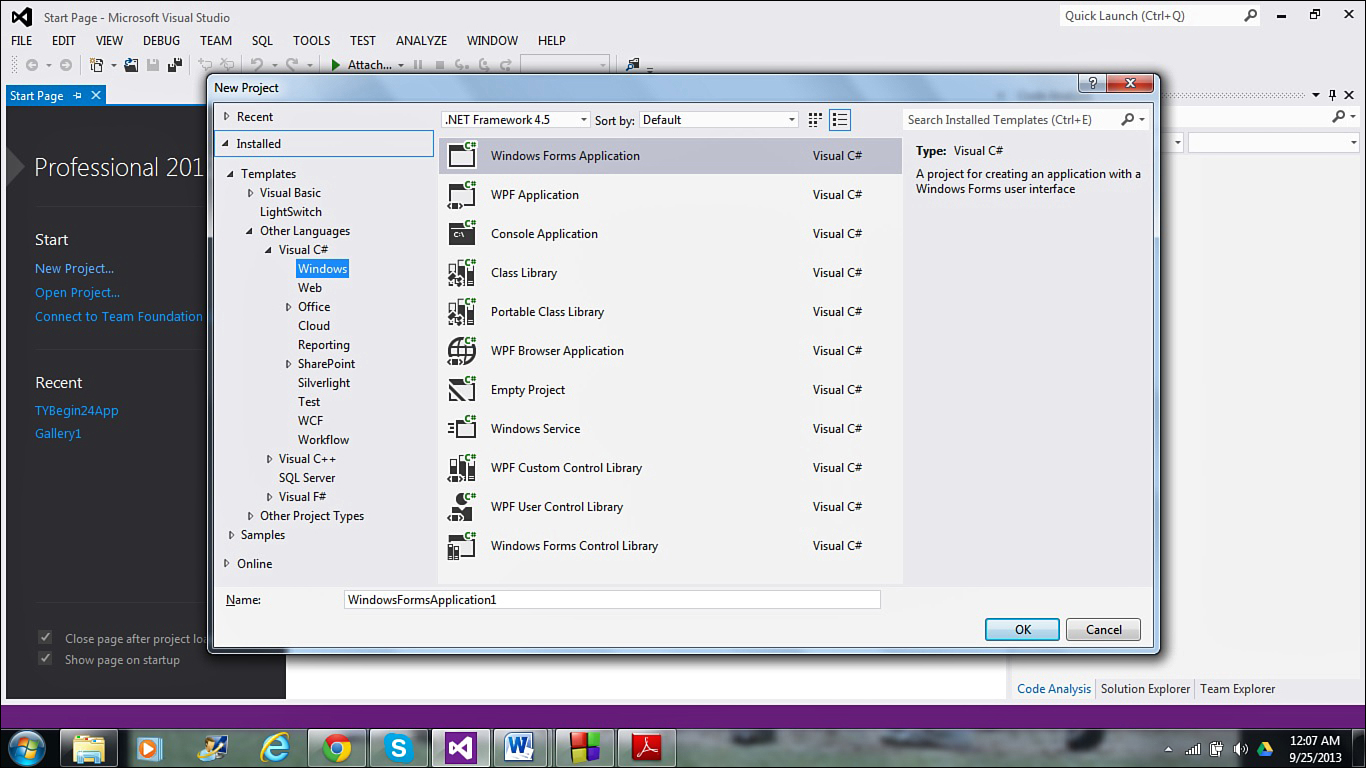Viewport: 1366px width, 768px height.
Task: Click the Navigate Backward toolbar icon
Action: [x=32, y=65]
